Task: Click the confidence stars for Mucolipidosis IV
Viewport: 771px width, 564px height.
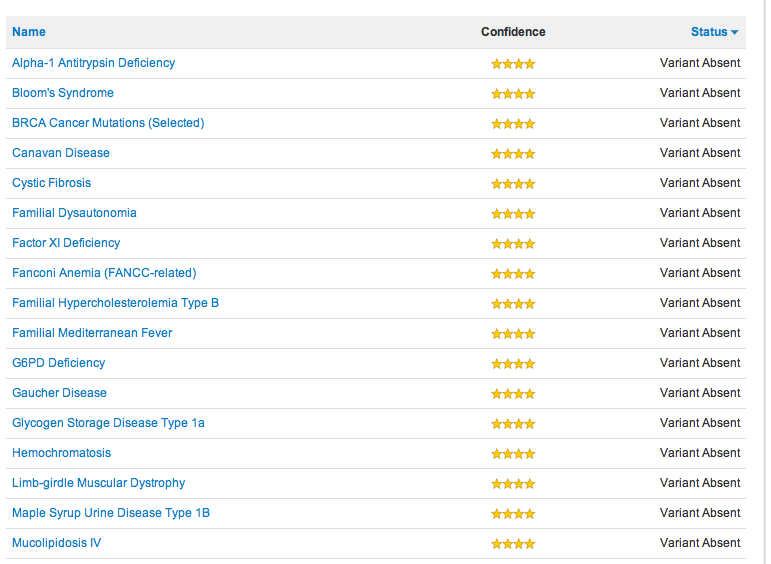Action: 513,544
